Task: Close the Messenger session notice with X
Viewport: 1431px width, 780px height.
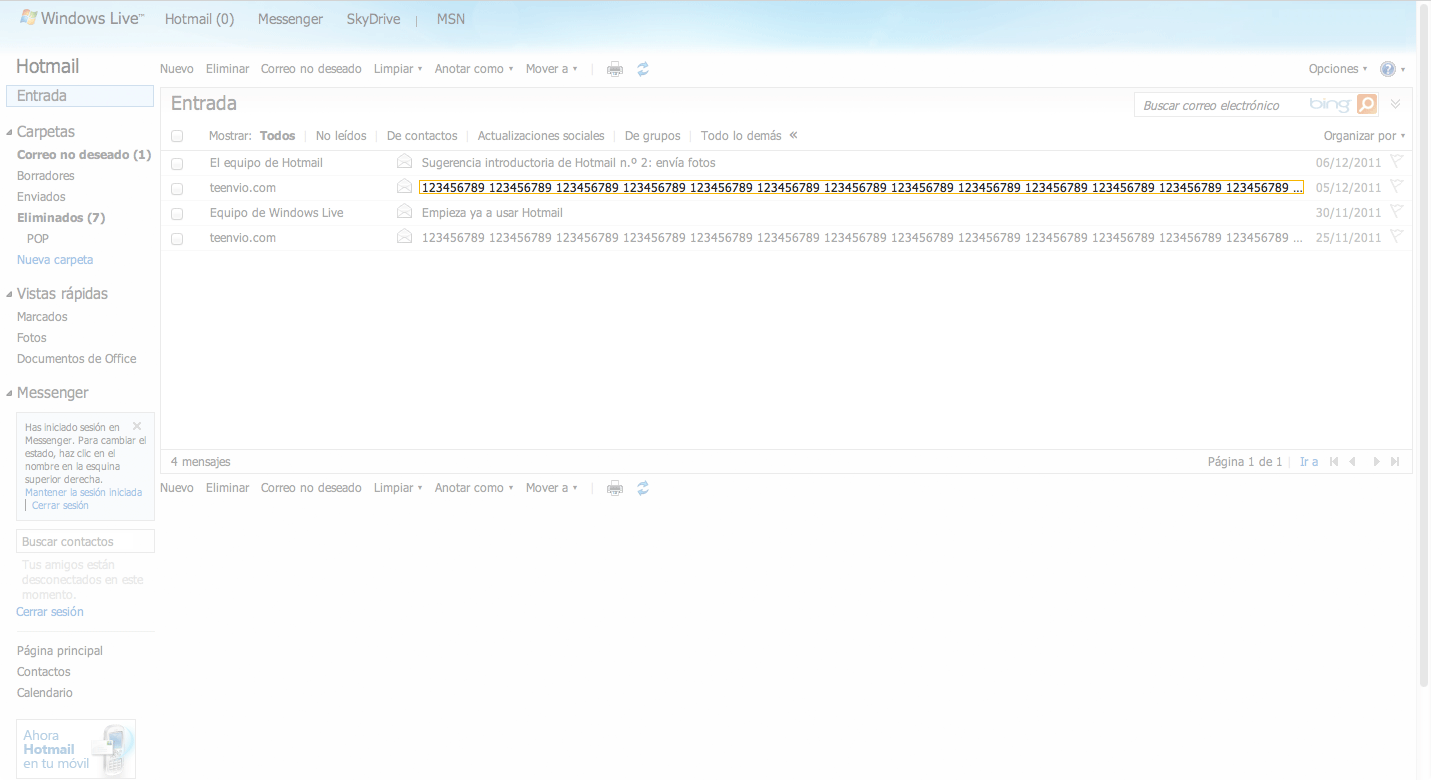Action: pyautogui.click(x=137, y=426)
